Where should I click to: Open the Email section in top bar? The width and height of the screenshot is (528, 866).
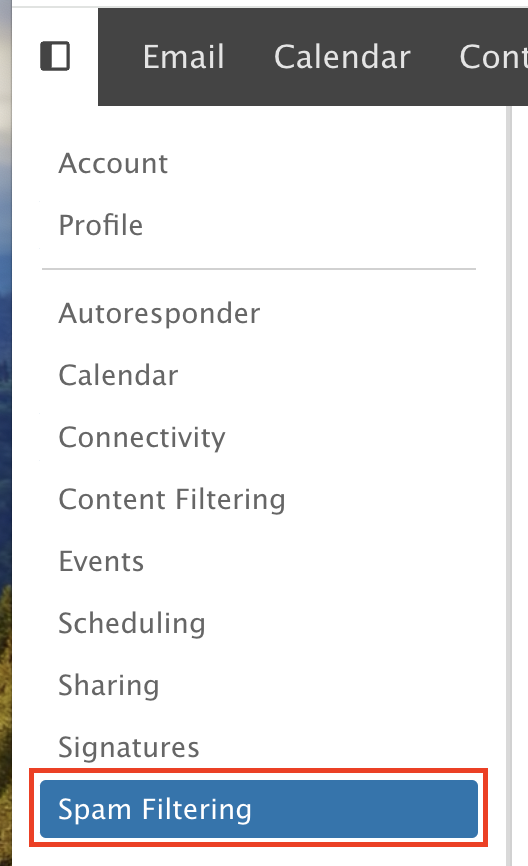pyautogui.click(x=183, y=56)
